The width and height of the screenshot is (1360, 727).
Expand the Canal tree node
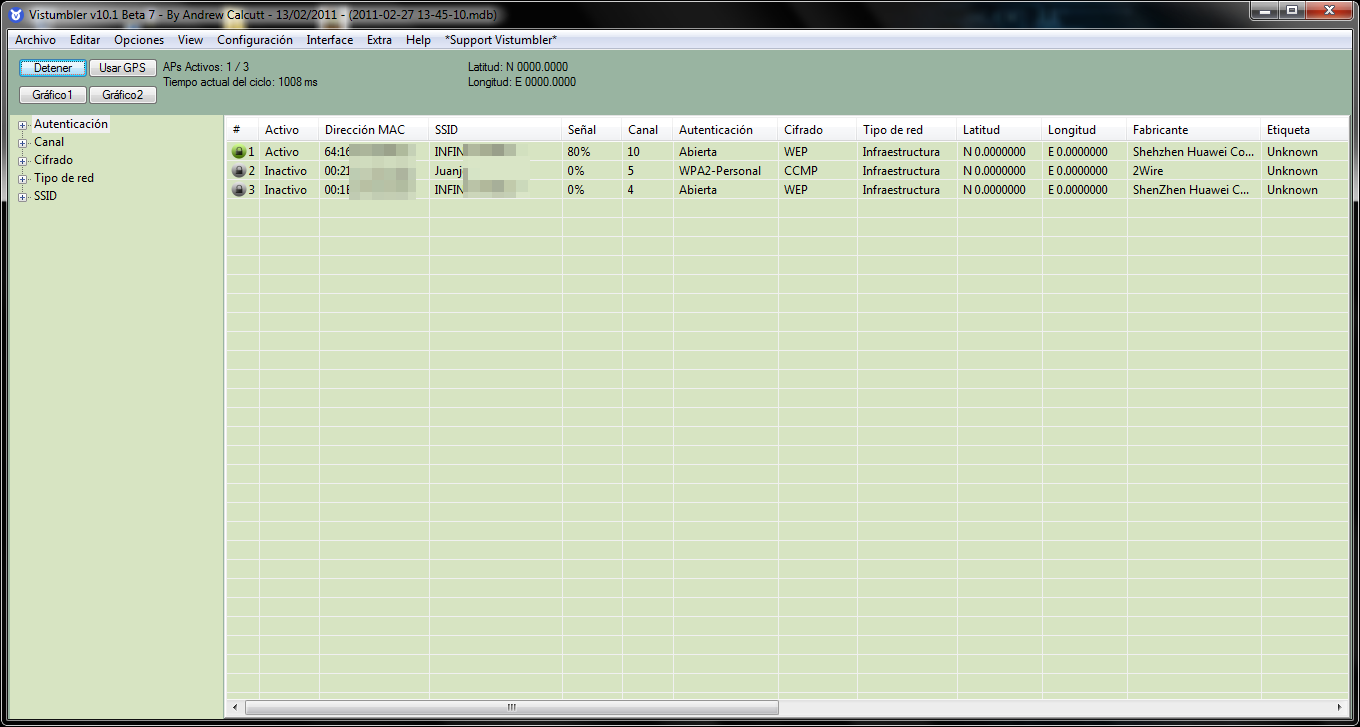click(x=22, y=143)
